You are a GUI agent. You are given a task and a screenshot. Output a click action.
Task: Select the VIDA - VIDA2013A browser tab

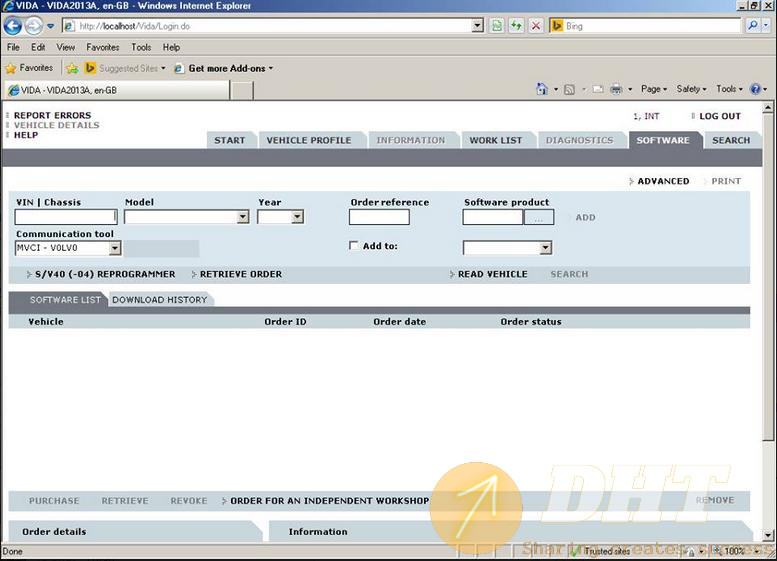pyautogui.click(x=117, y=90)
